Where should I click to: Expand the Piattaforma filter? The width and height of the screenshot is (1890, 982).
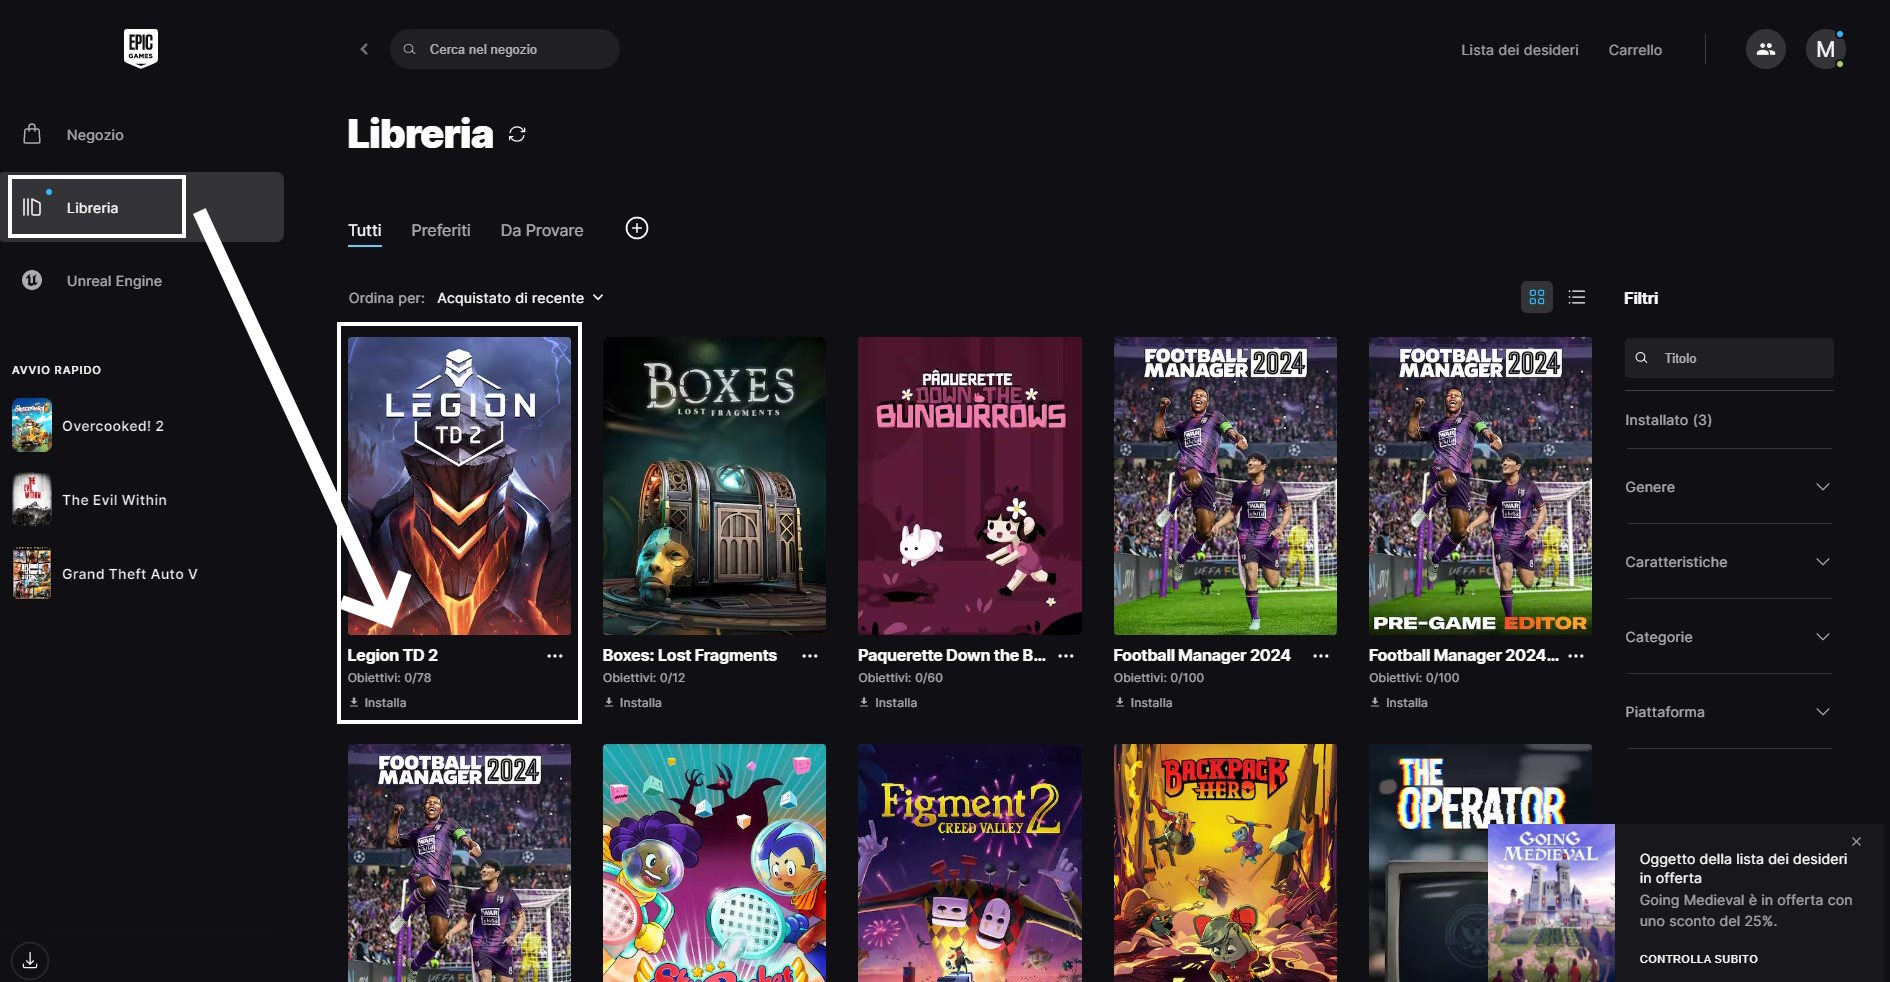[1728, 712]
